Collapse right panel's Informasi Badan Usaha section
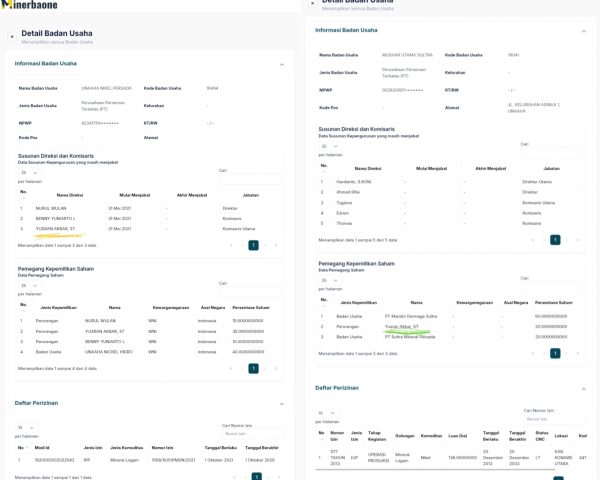 point(582,30)
